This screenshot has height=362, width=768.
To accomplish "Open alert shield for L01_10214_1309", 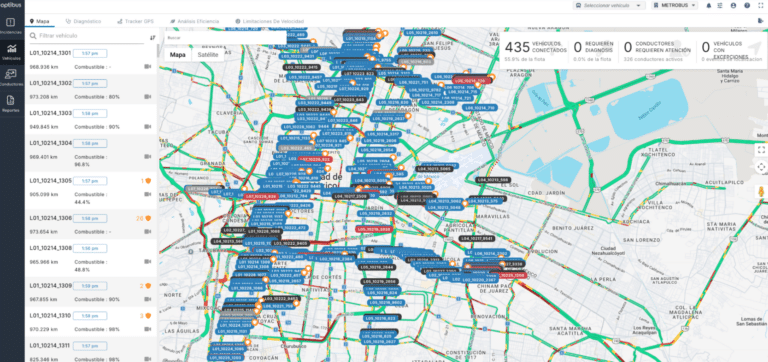I will [x=148, y=286].
